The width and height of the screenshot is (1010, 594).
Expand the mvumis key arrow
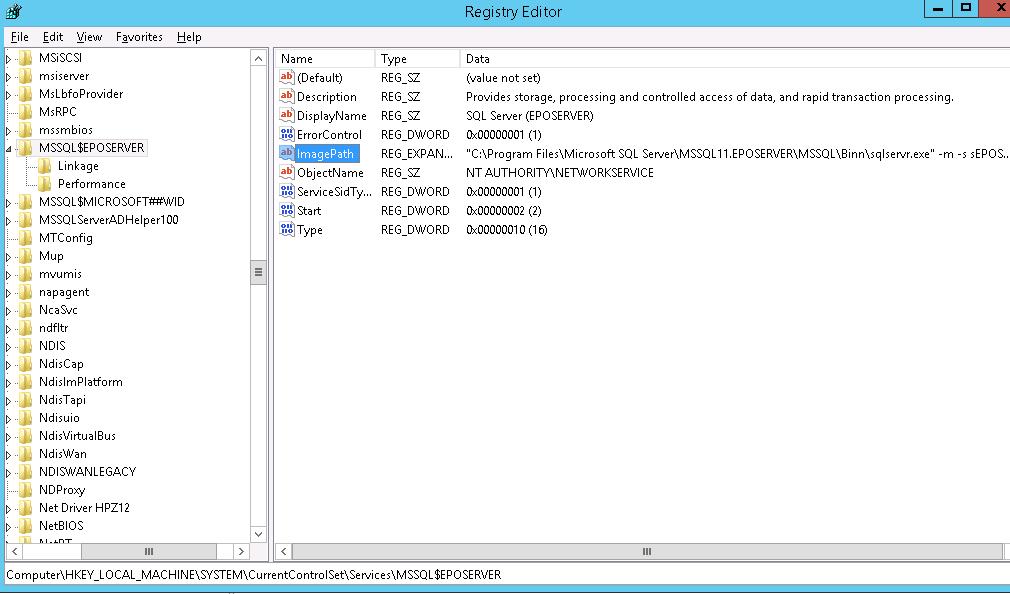pos(8,274)
